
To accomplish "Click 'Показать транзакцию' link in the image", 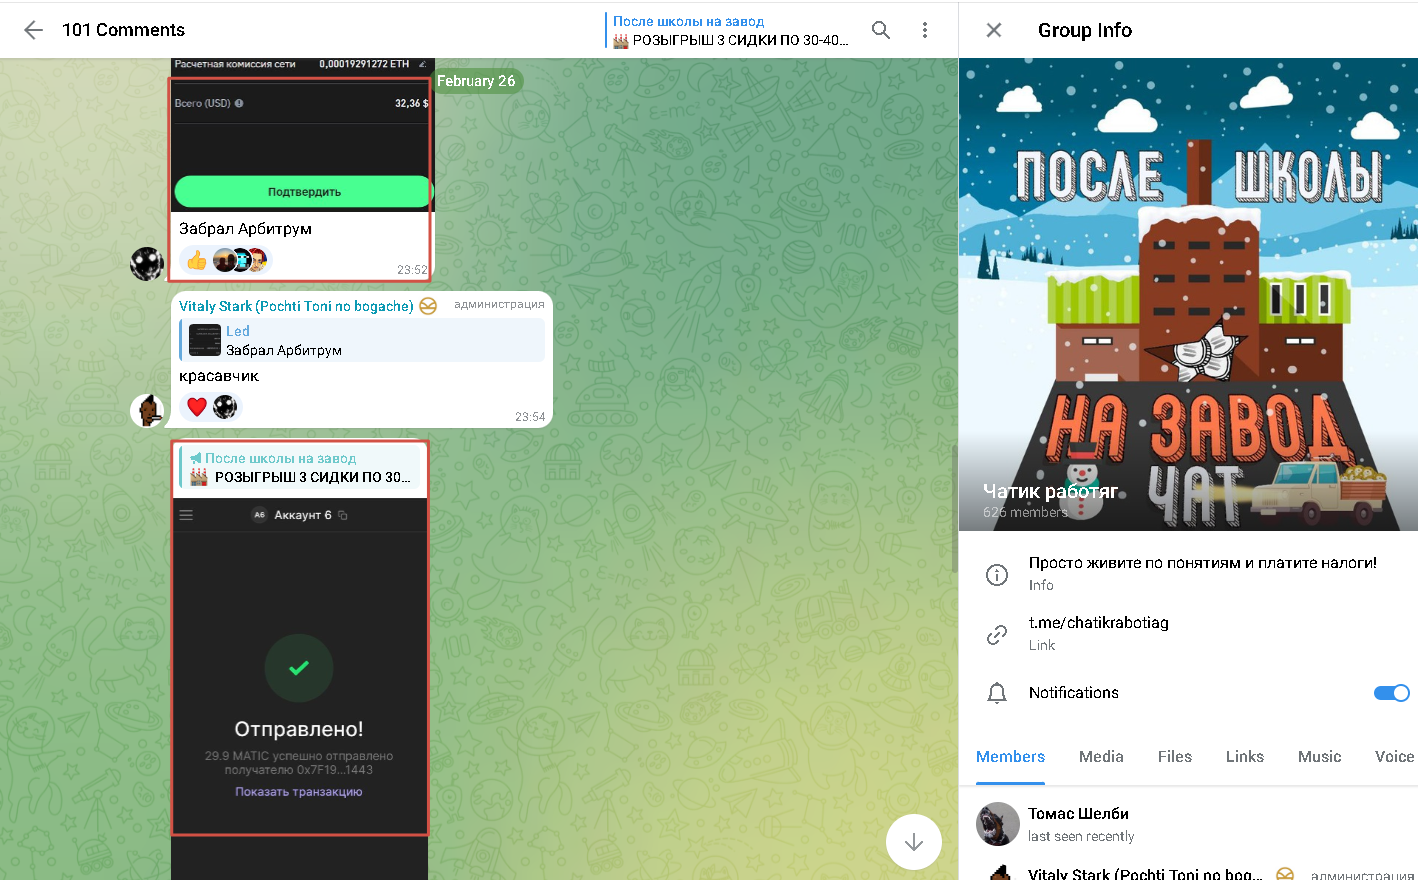I will [x=299, y=792].
